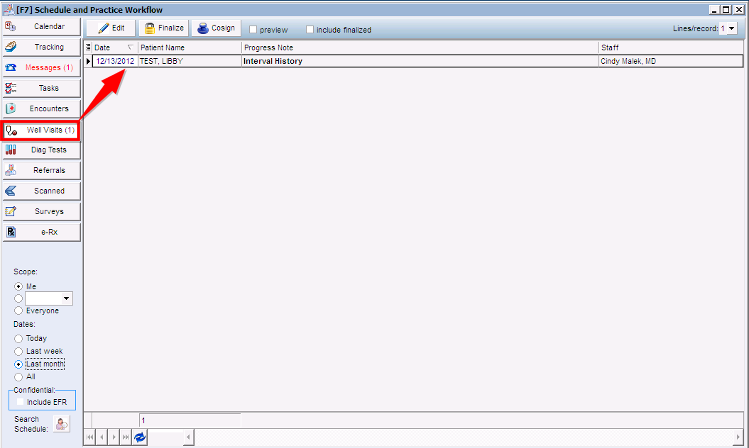Click horizontal scrollbar left arrow

tap(189, 437)
